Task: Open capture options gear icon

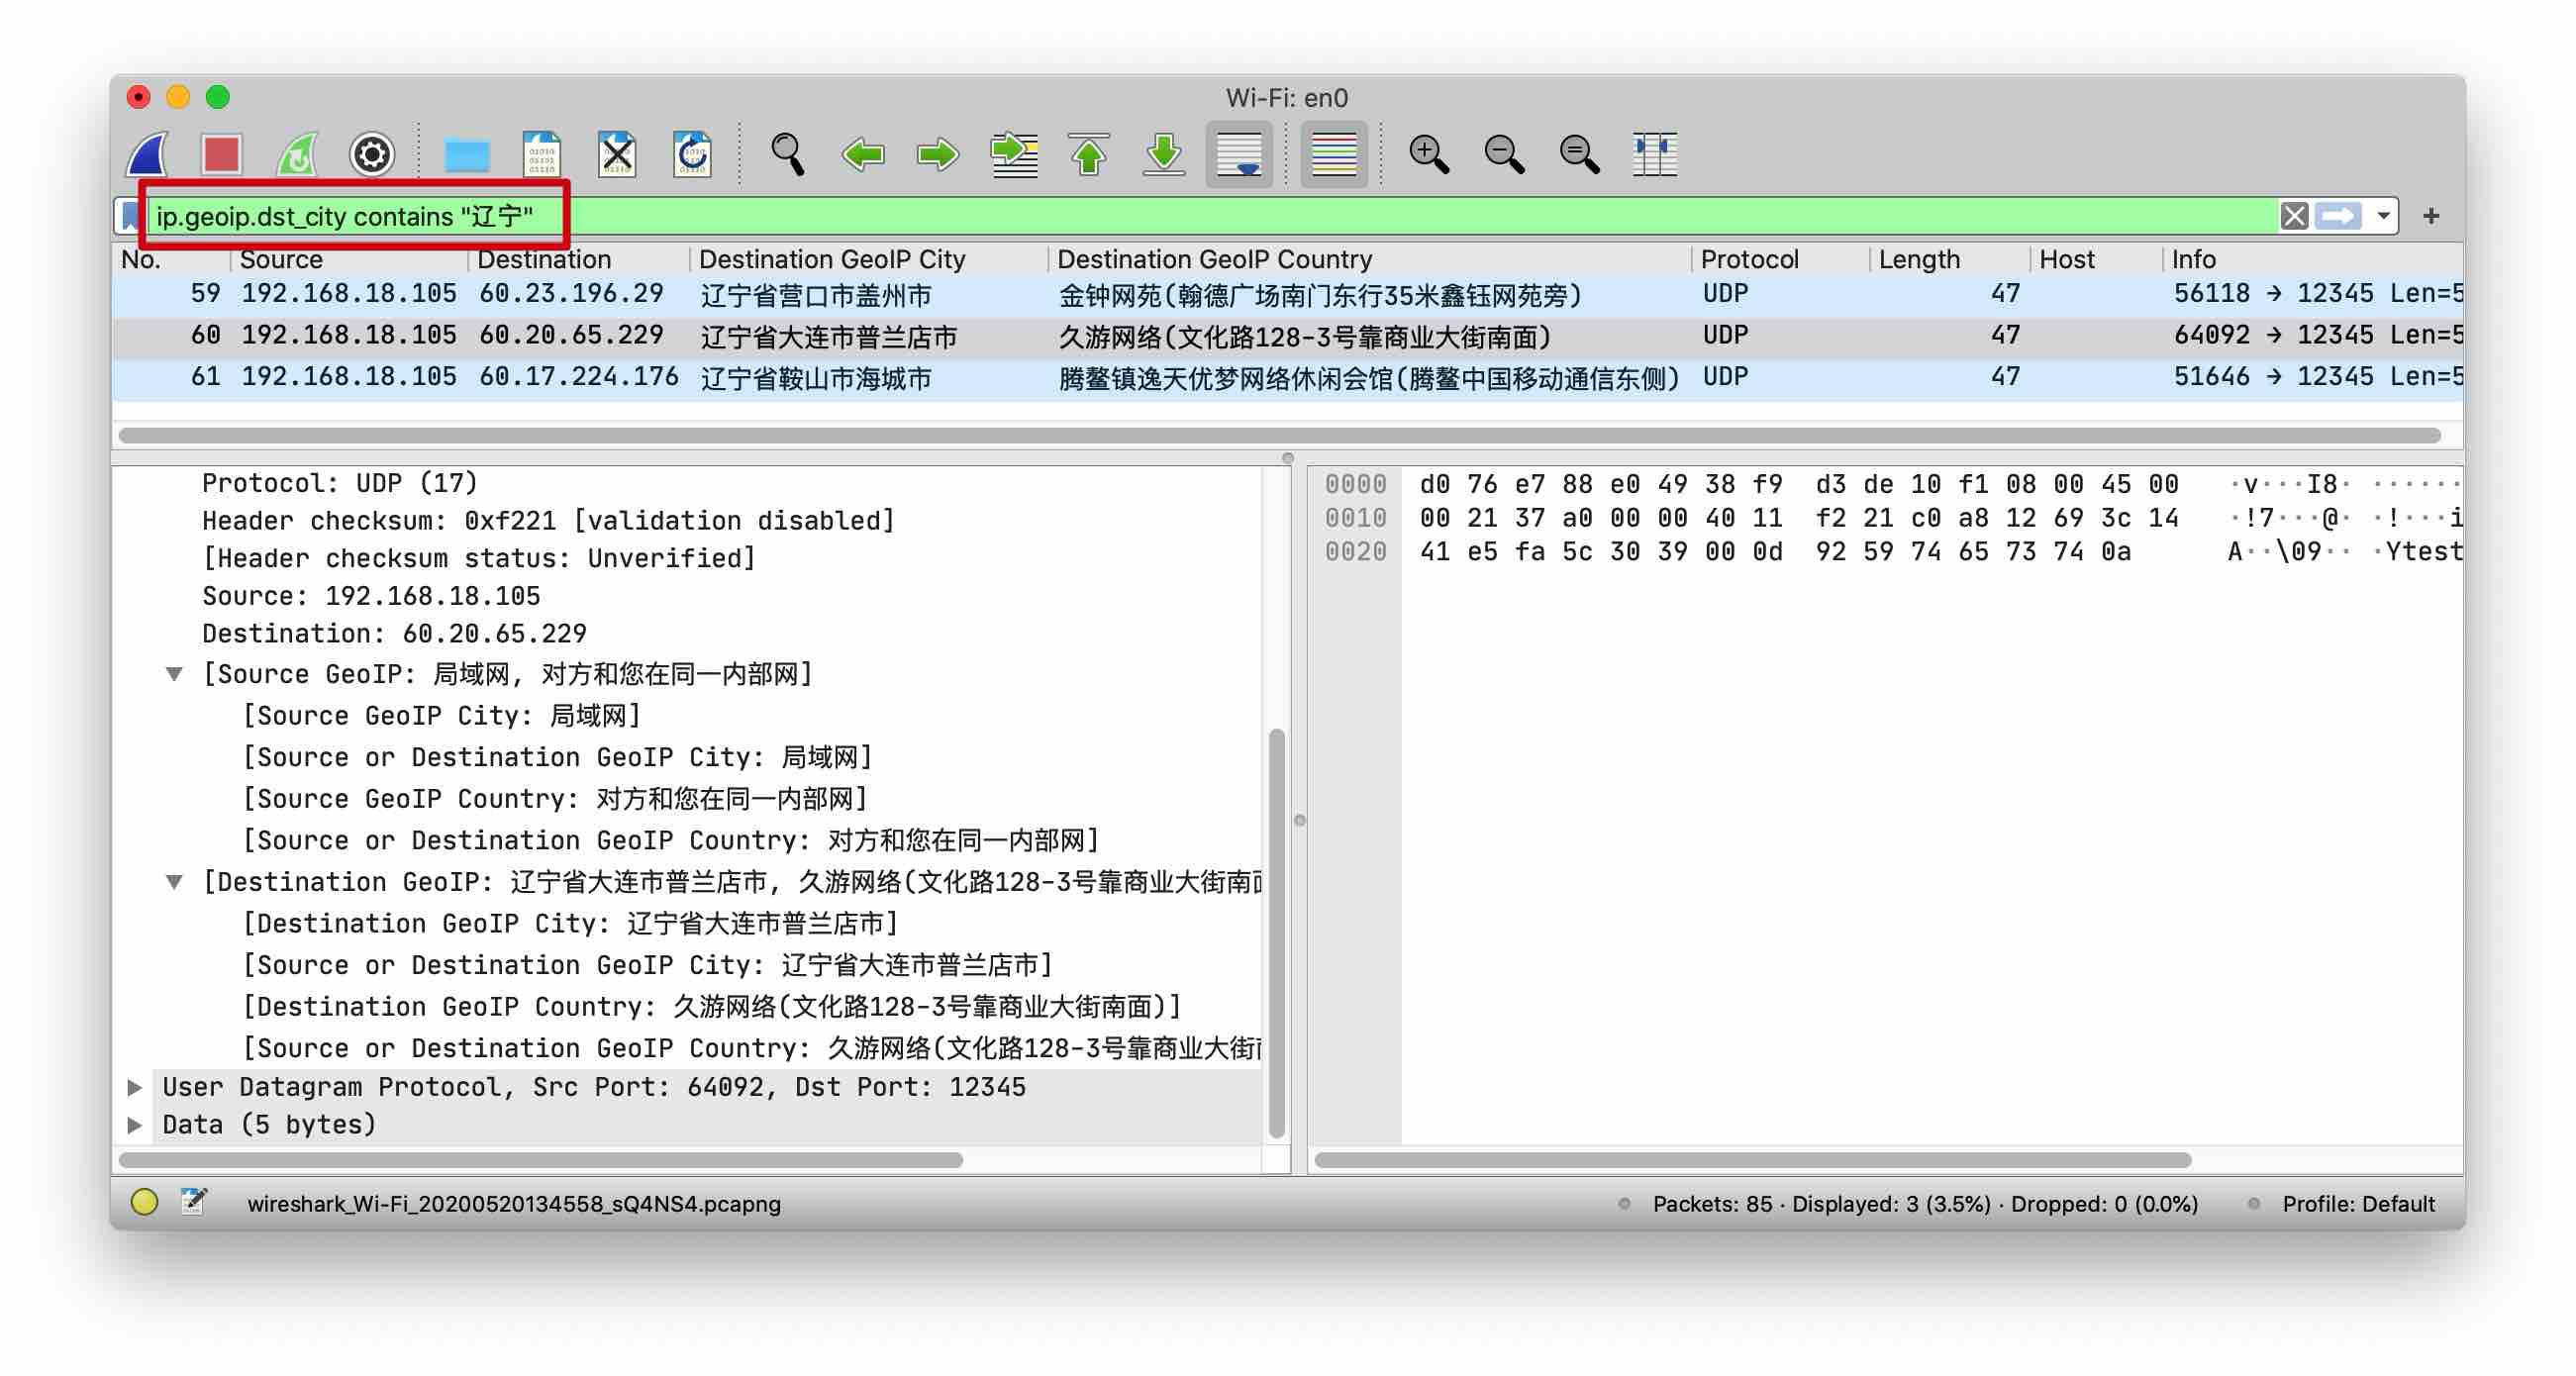Action: [x=371, y=154]
